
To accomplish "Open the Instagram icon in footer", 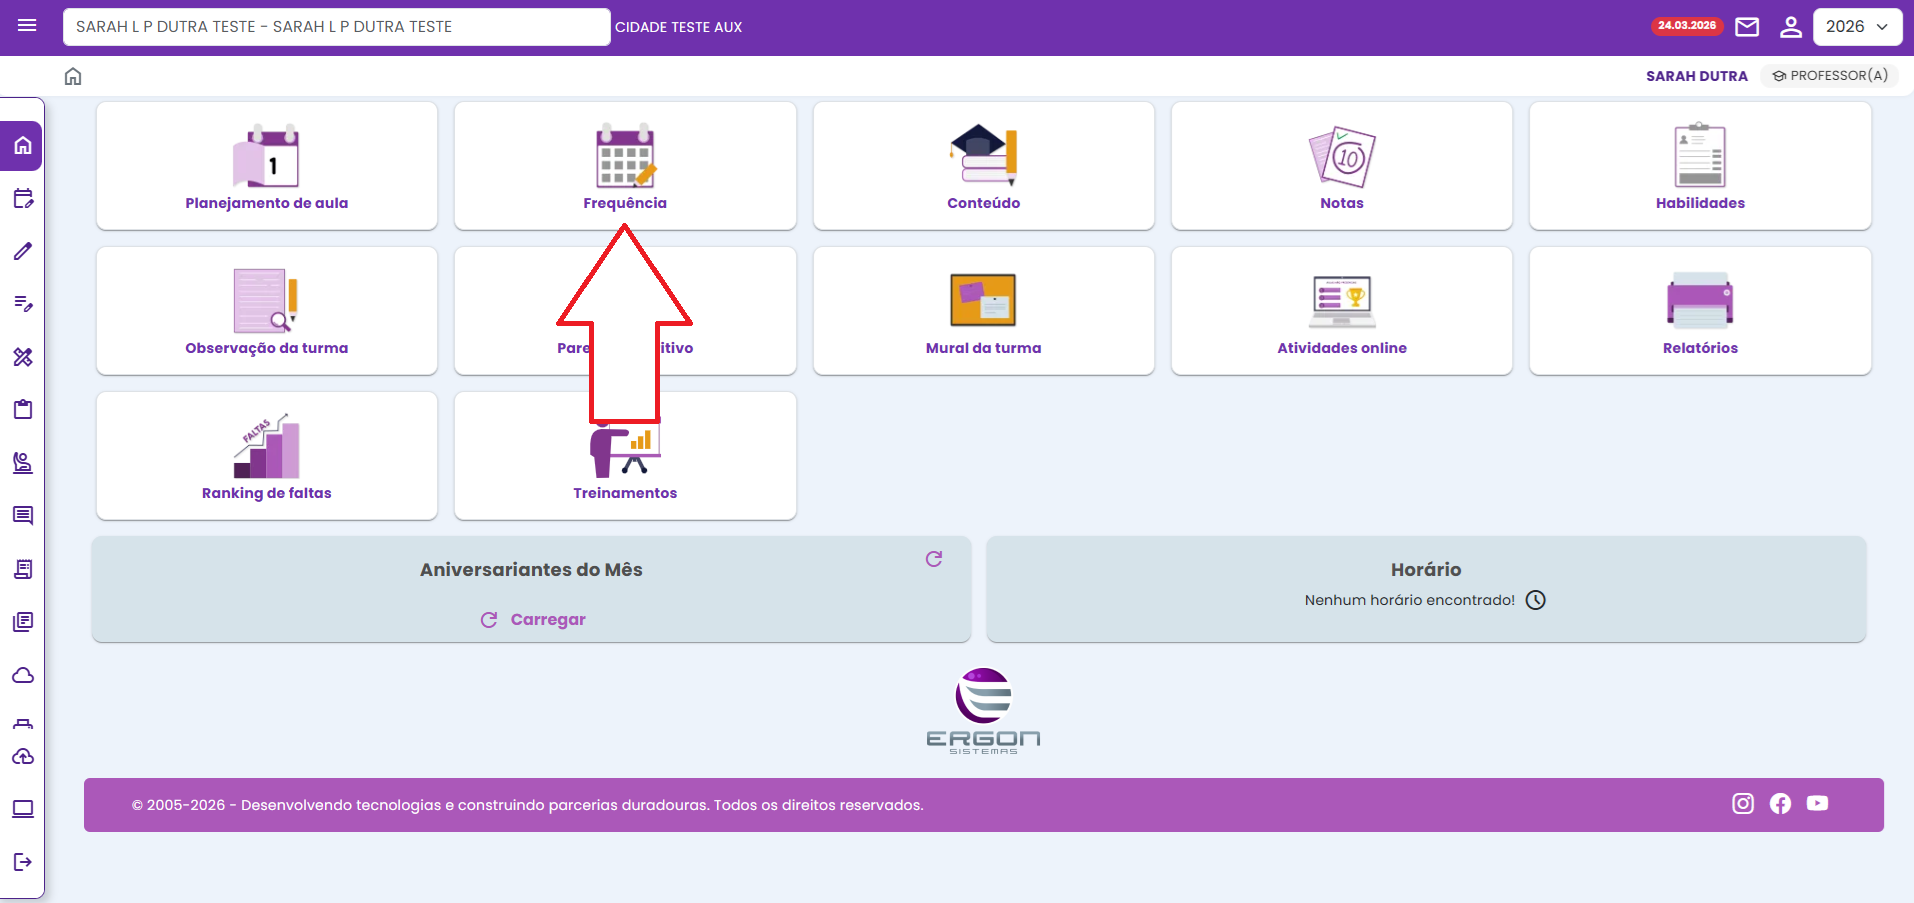I will 1742,804.
